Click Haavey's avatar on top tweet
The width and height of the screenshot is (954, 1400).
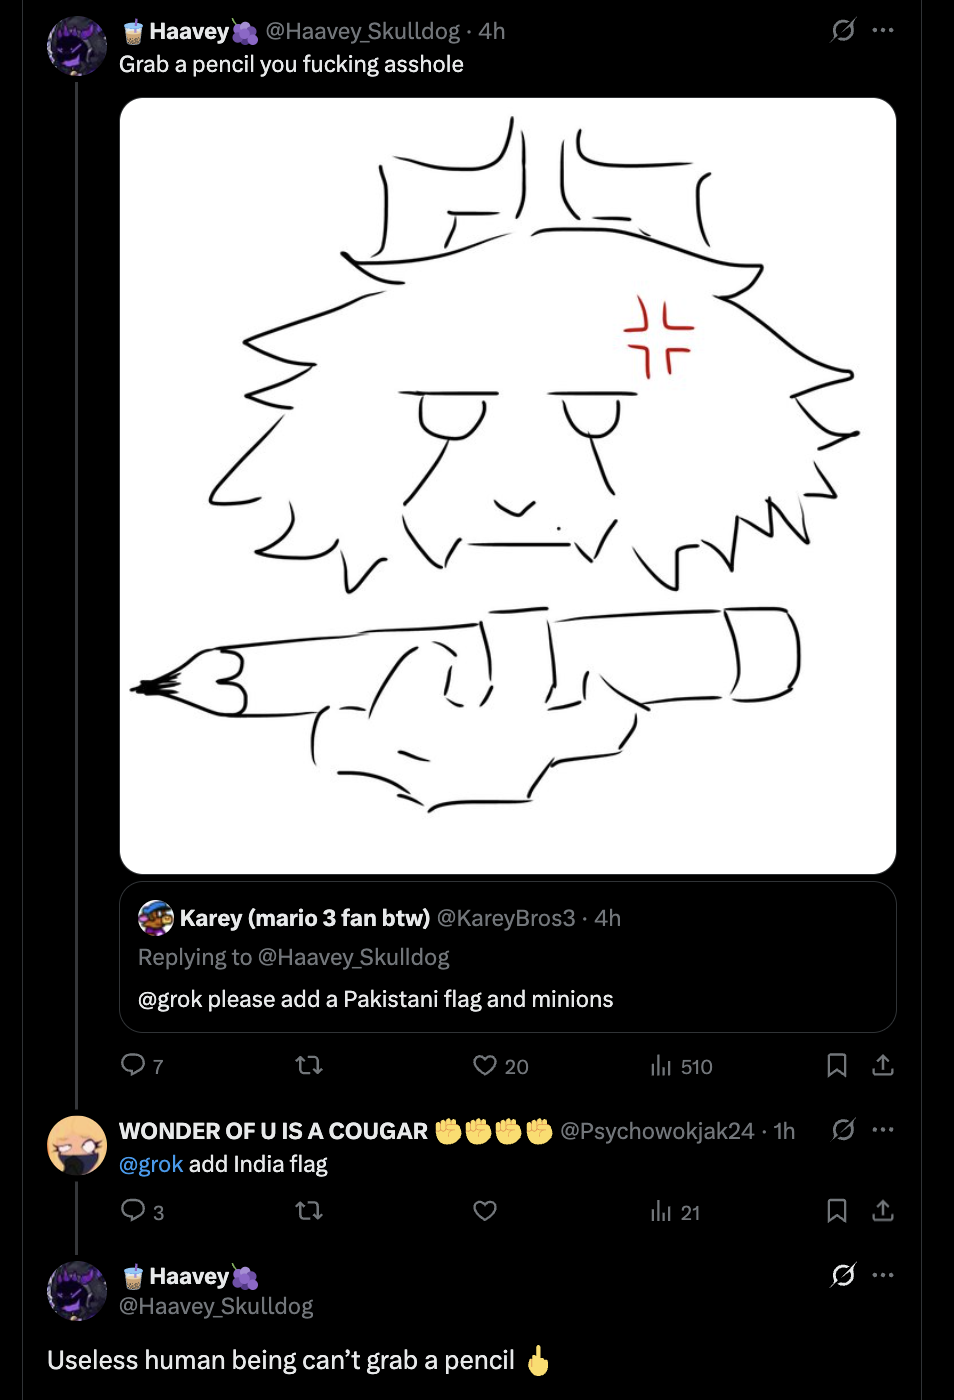coord(77,46)
